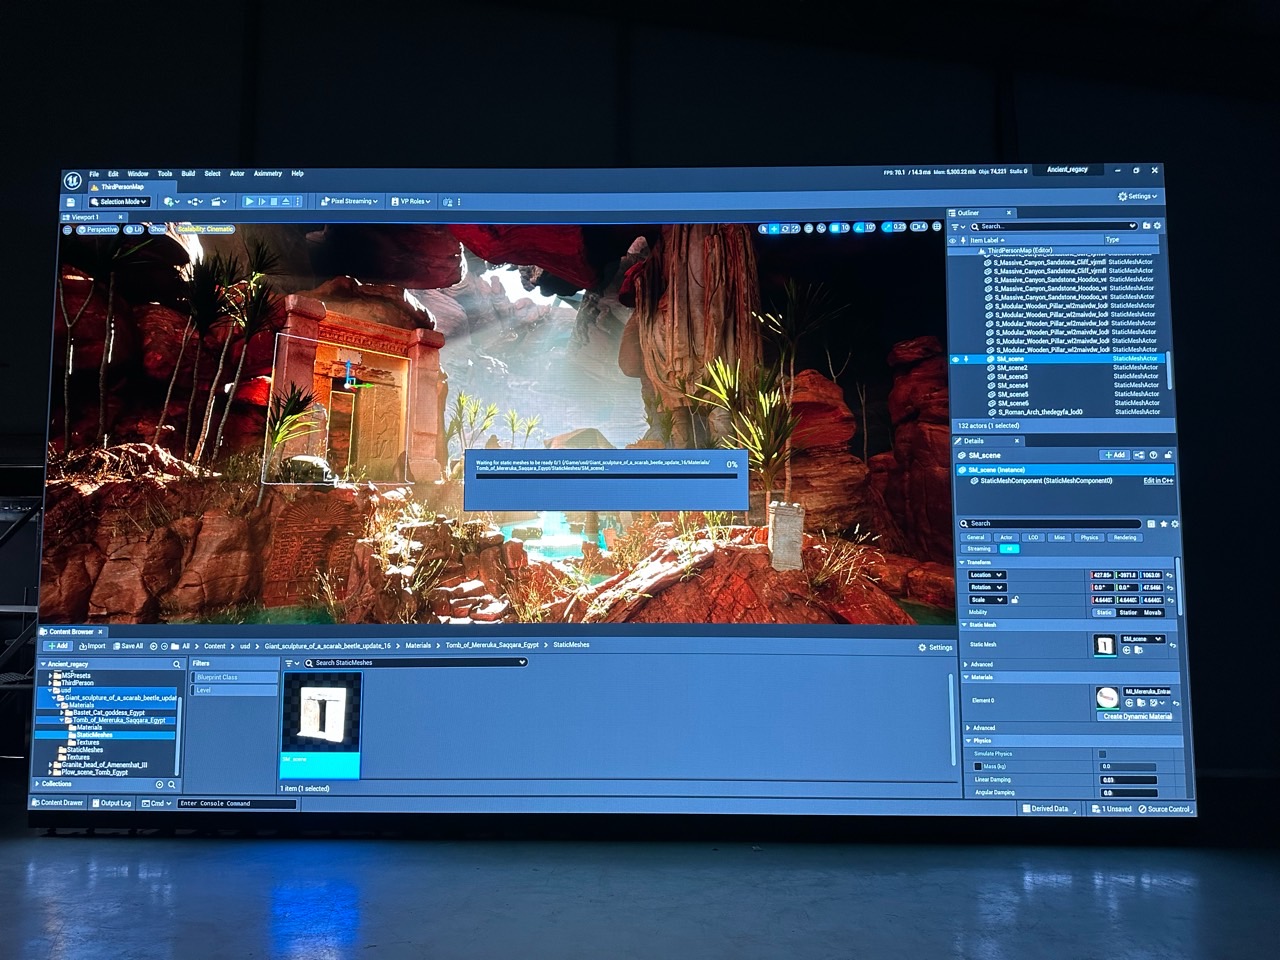Viewport: 1280px width, 960px height.
Task: Open the Tools menu
Action: (165, 174)
